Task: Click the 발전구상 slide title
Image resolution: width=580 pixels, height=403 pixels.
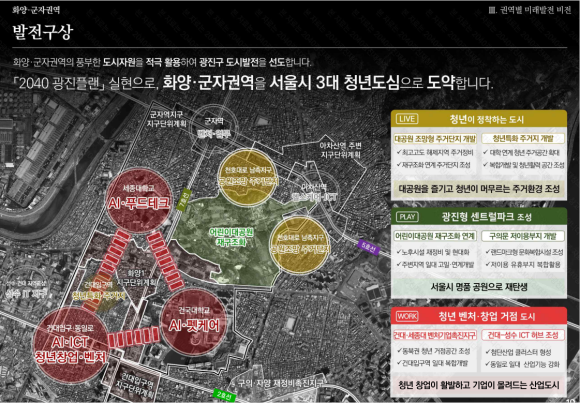Action: [x=43, y=32]
